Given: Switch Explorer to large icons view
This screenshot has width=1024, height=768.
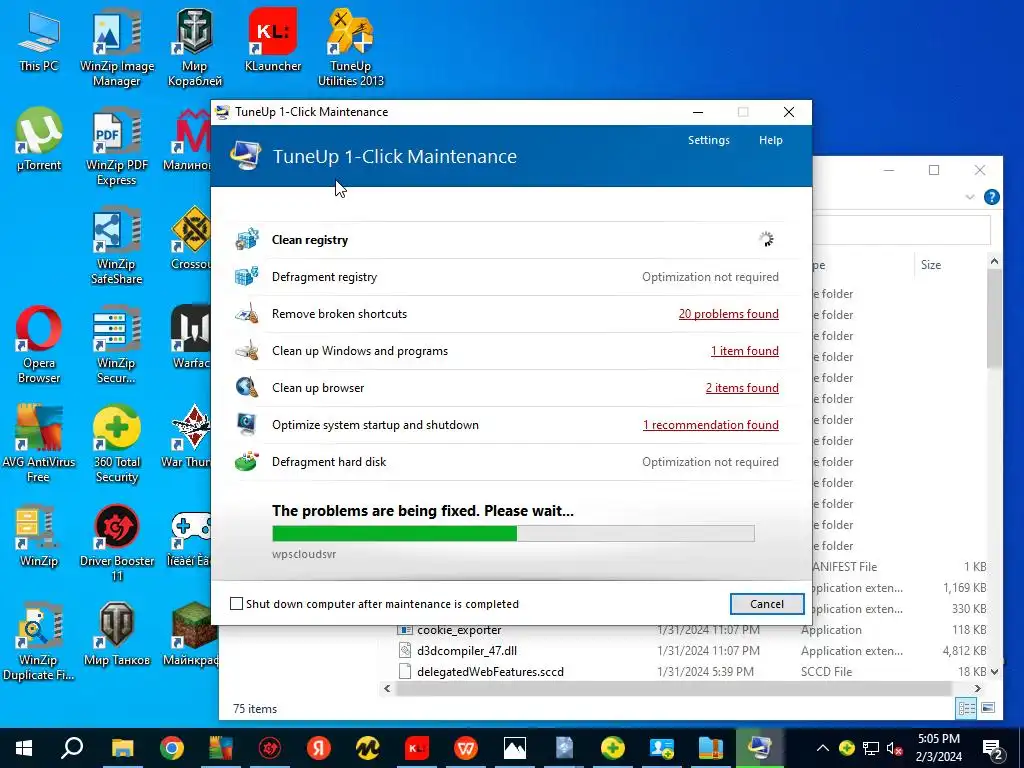Looking at the screenshot, I should tap(988, 708).
